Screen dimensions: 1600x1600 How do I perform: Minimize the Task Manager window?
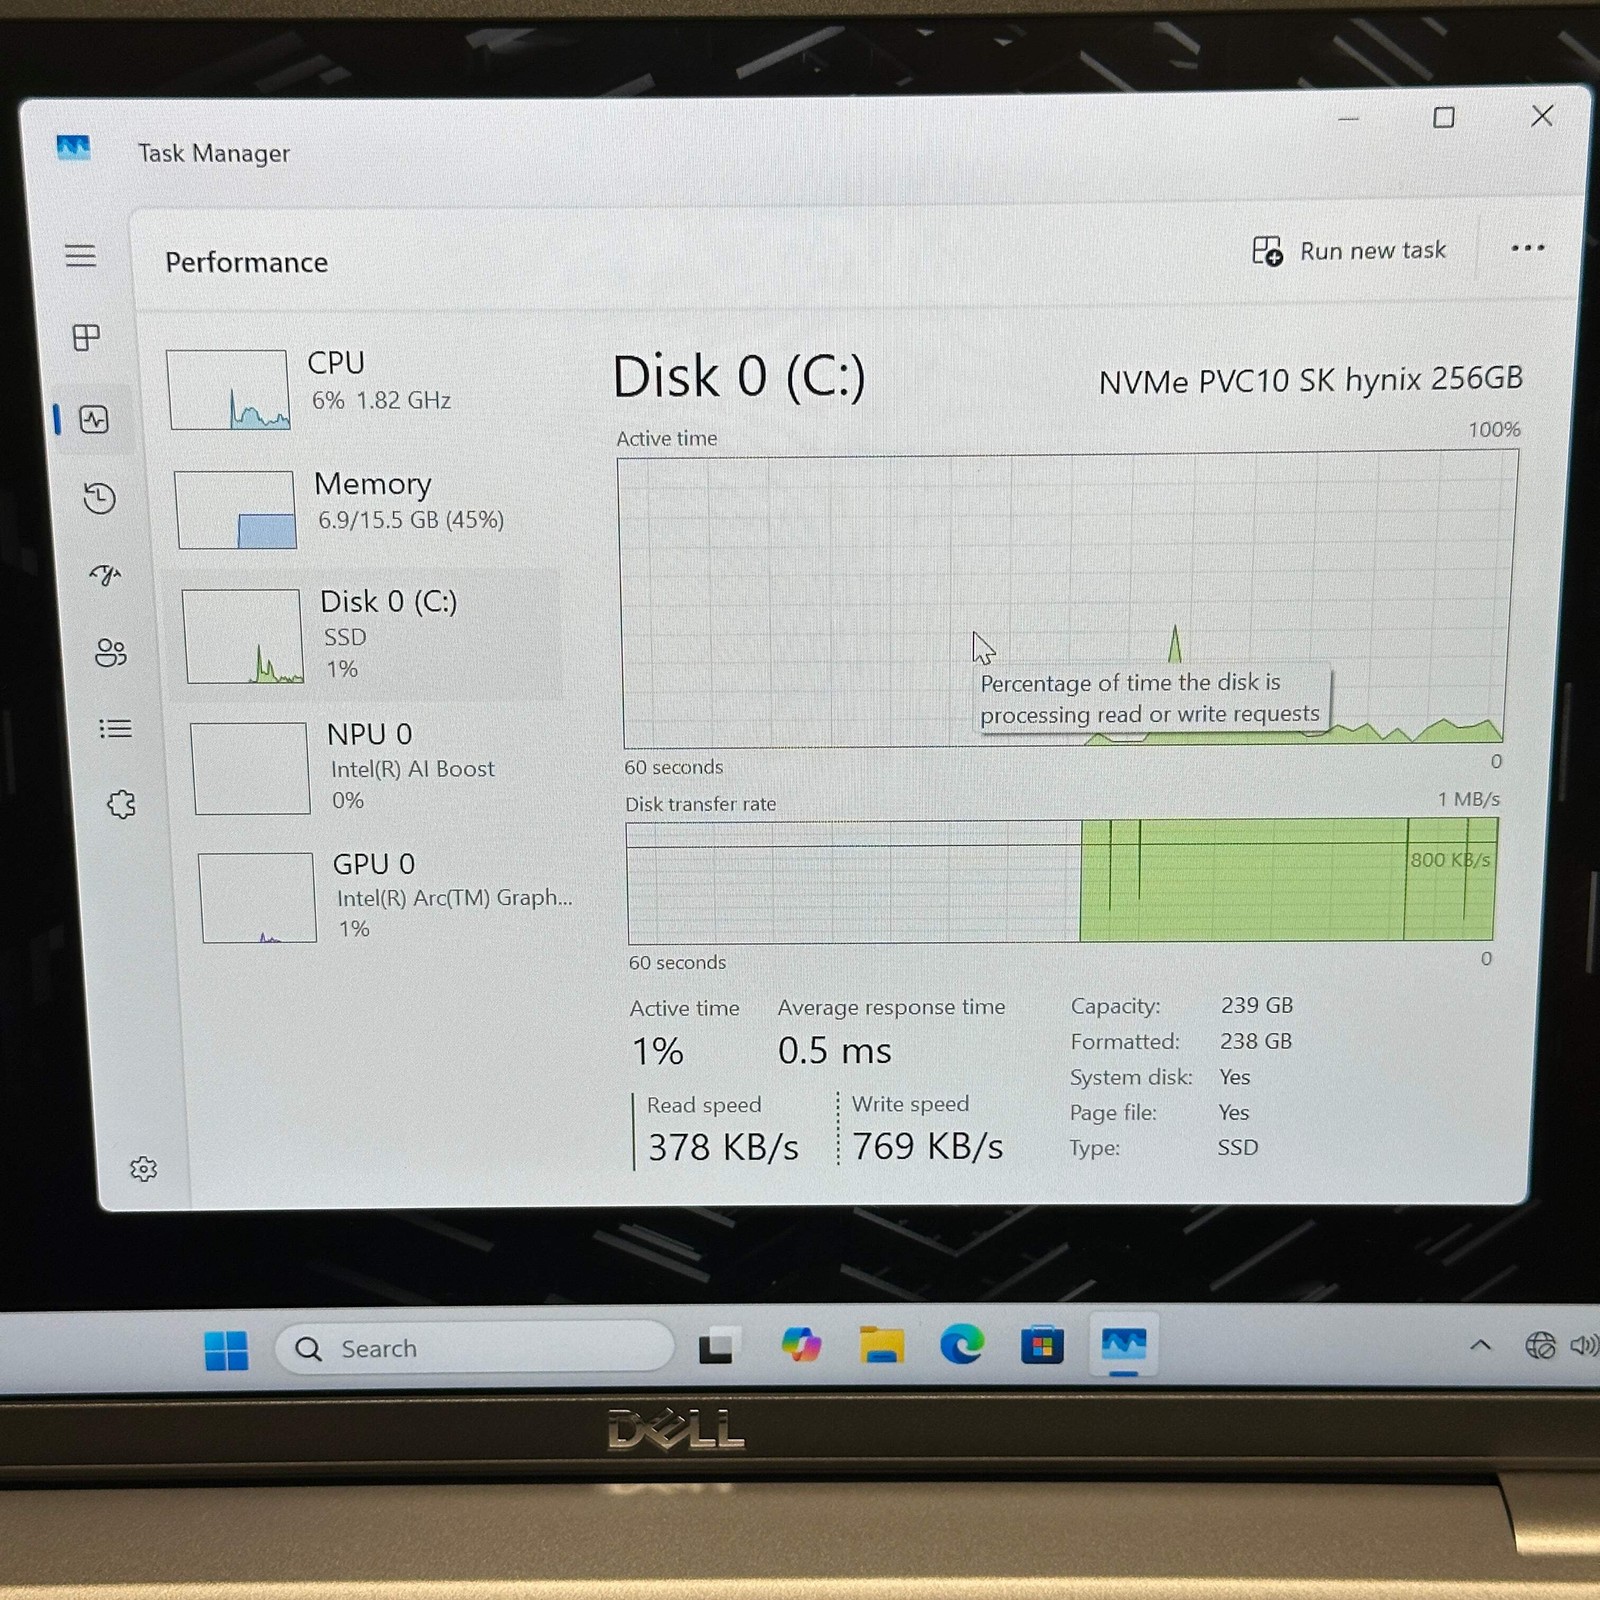[x=1349, y=119]
